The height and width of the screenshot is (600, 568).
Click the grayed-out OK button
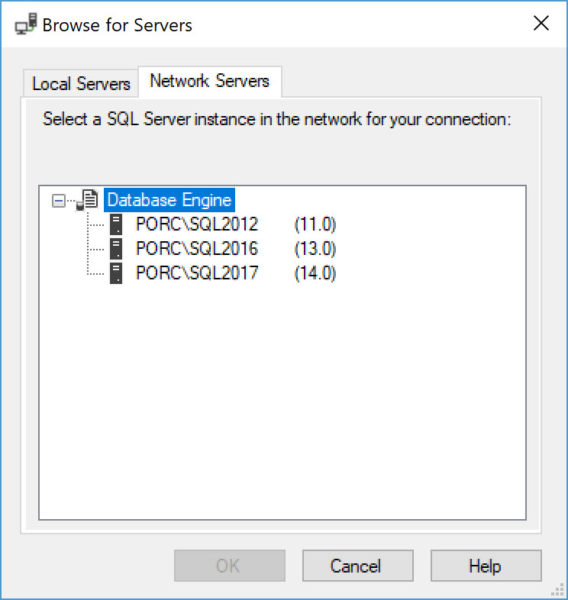pyautogui.click(x=230, y=566)
